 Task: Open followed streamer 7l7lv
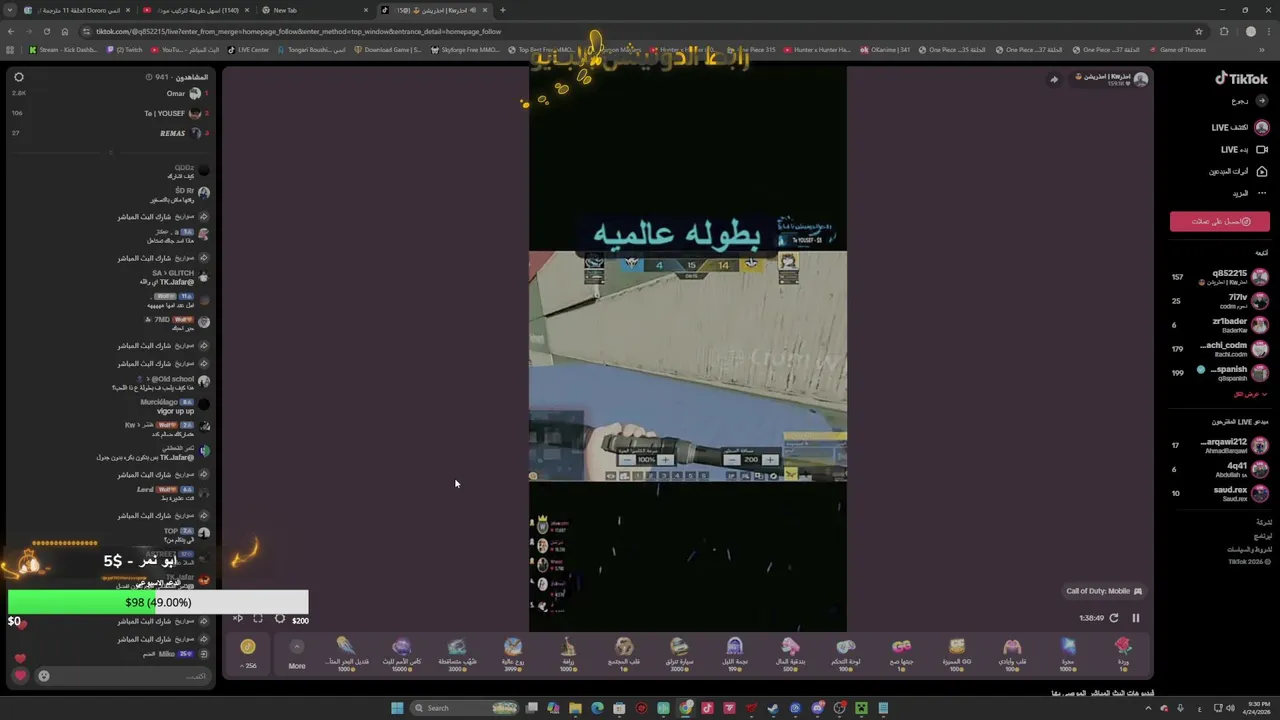(x=1220, y=301)
